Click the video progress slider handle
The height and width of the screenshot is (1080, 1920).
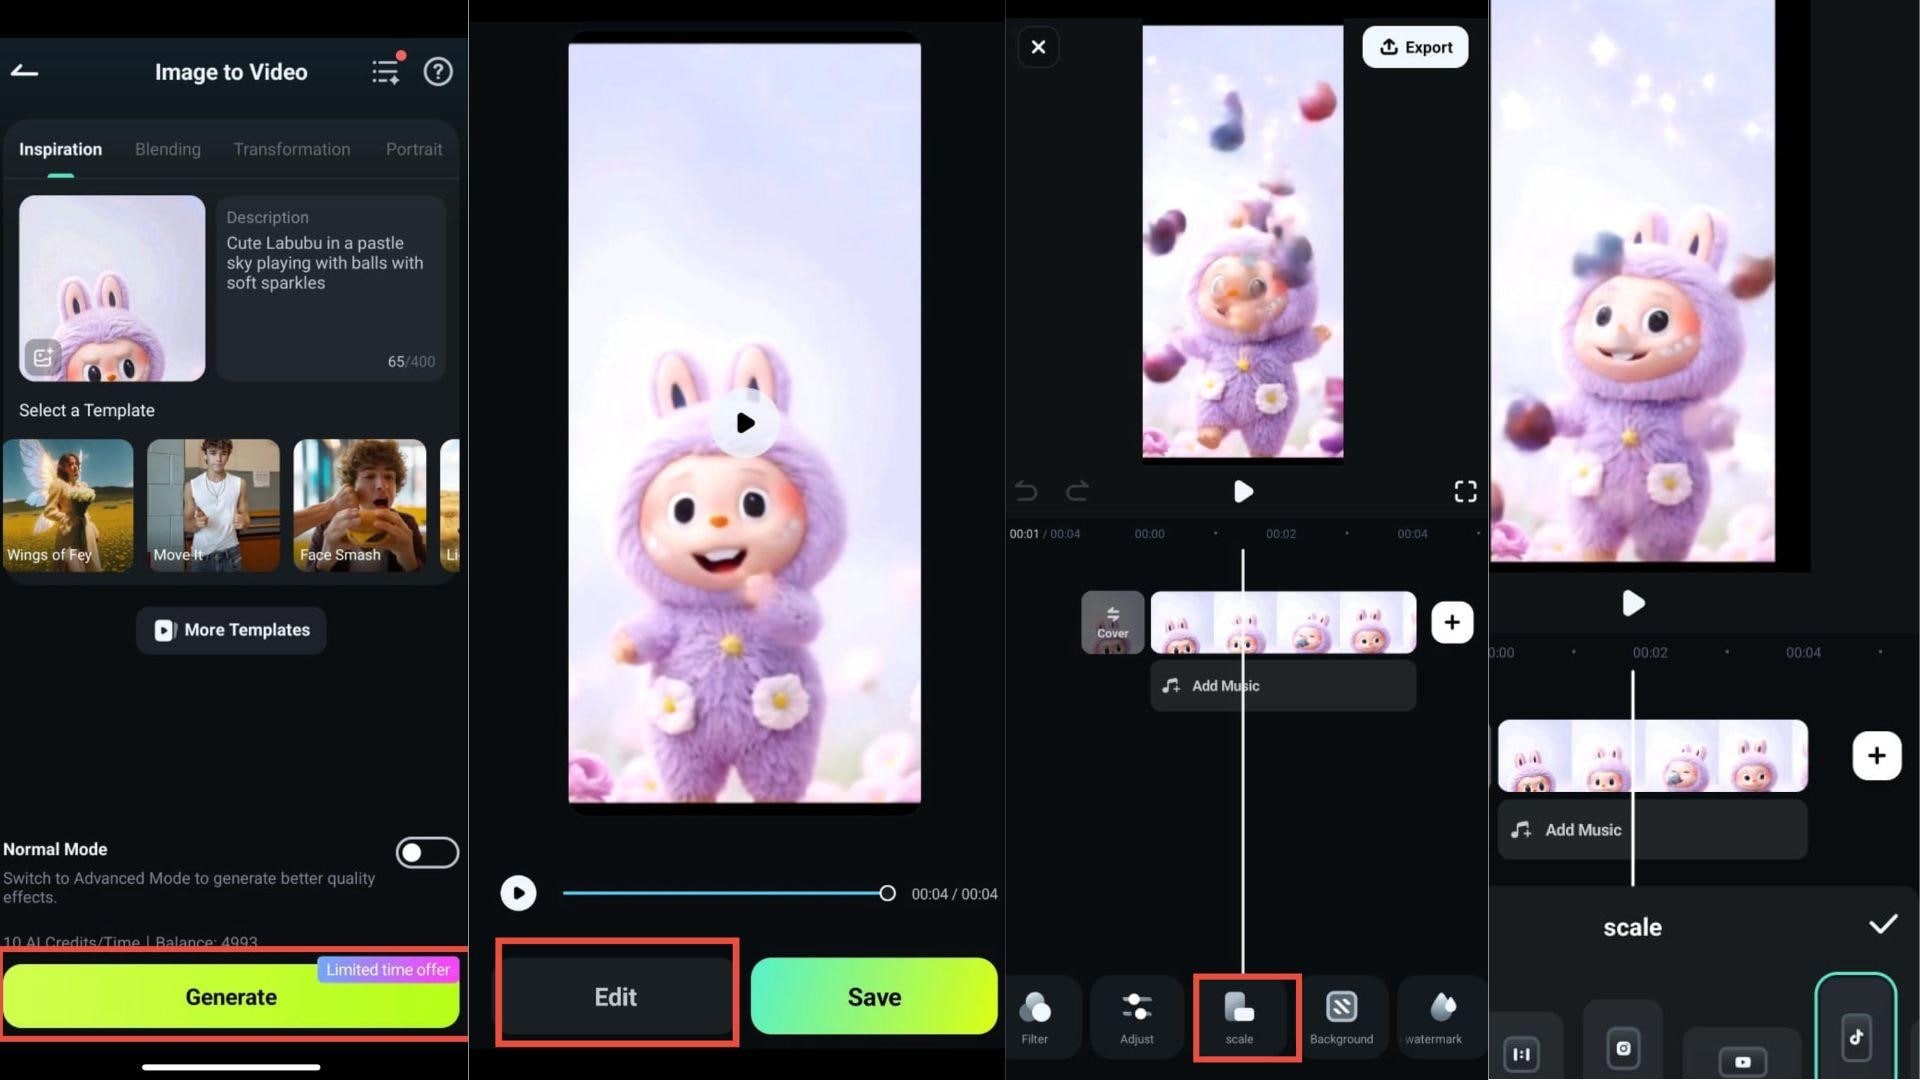click(x=887, y=893)
